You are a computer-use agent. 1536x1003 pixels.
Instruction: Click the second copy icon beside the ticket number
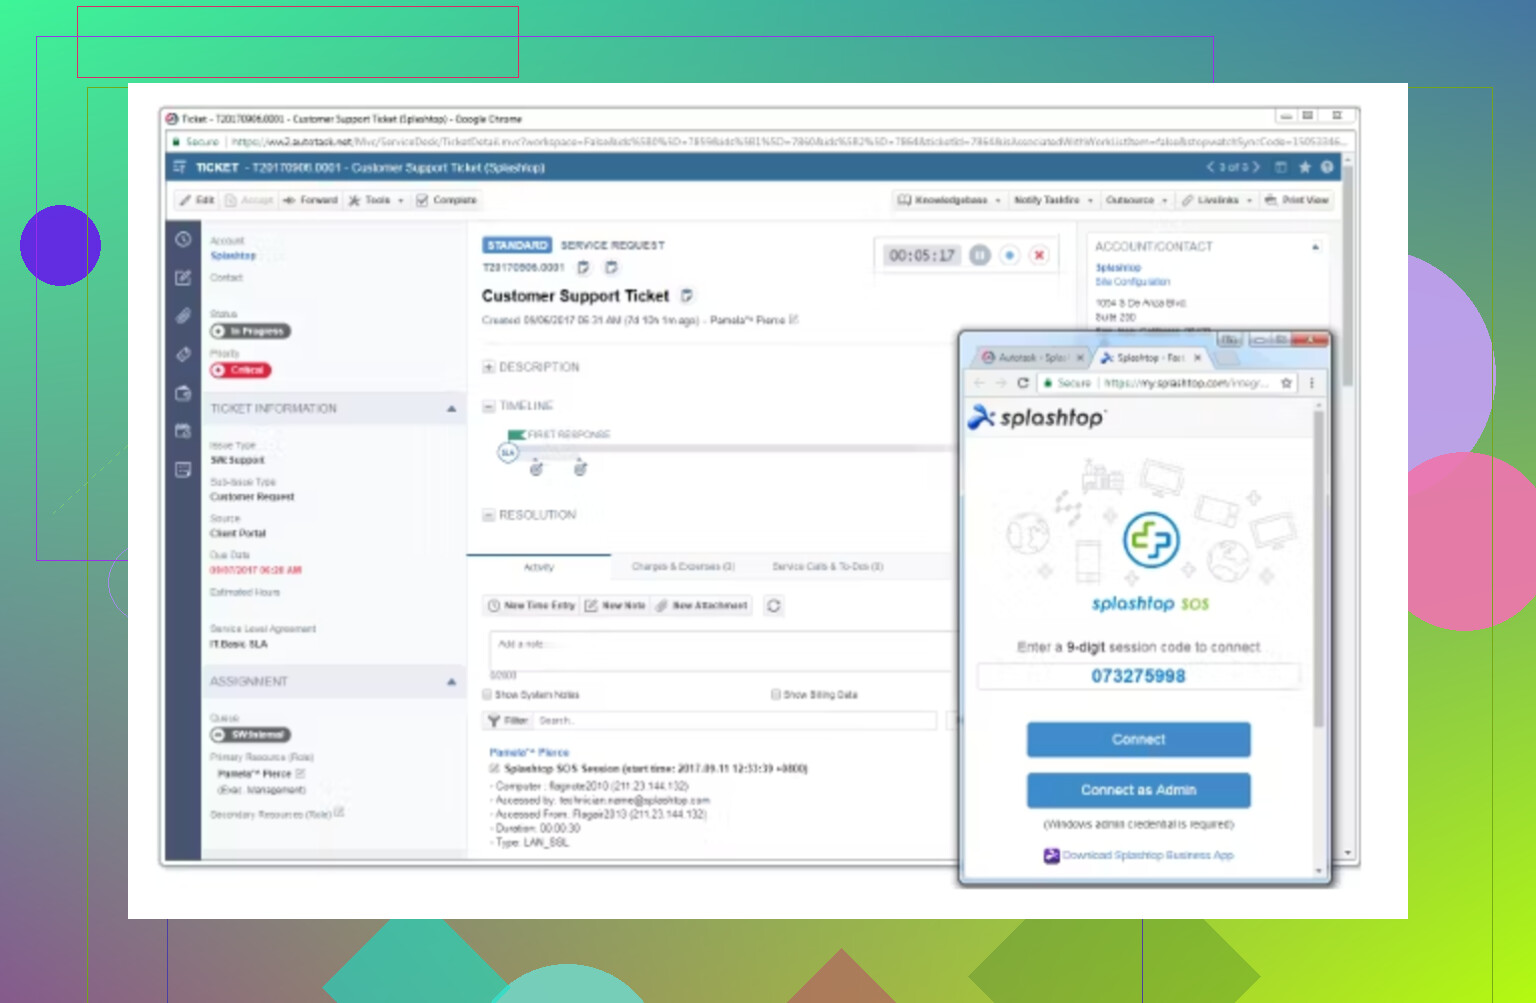pos(611,268)
